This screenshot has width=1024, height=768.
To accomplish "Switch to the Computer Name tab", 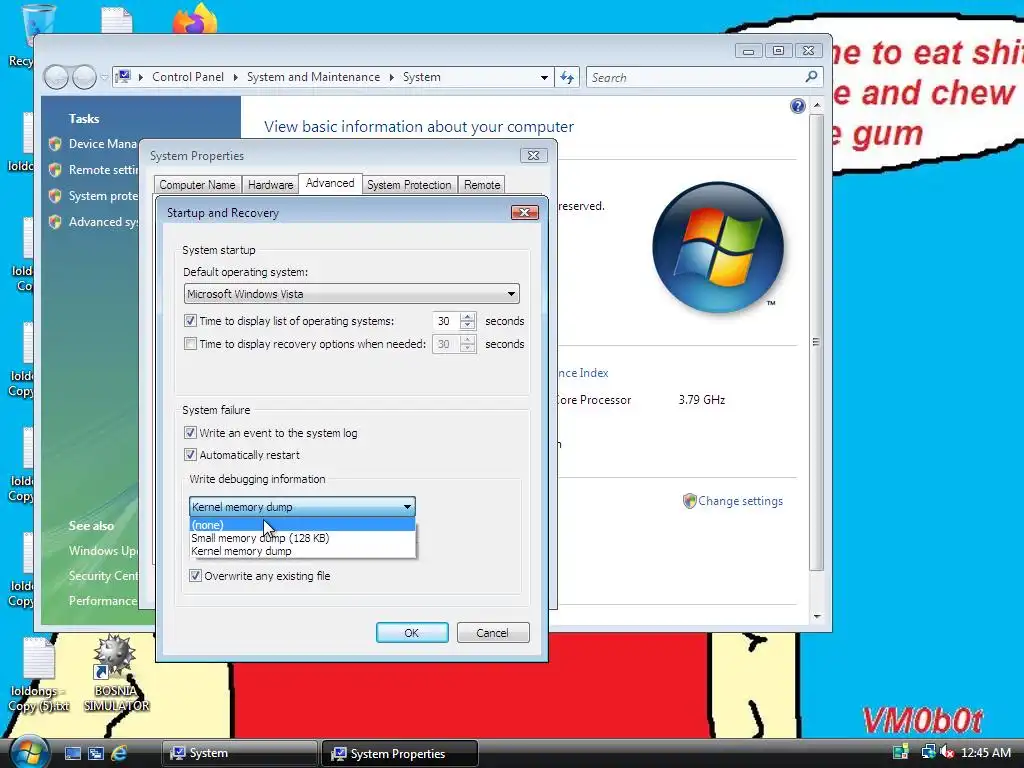I will pos(197,185).
